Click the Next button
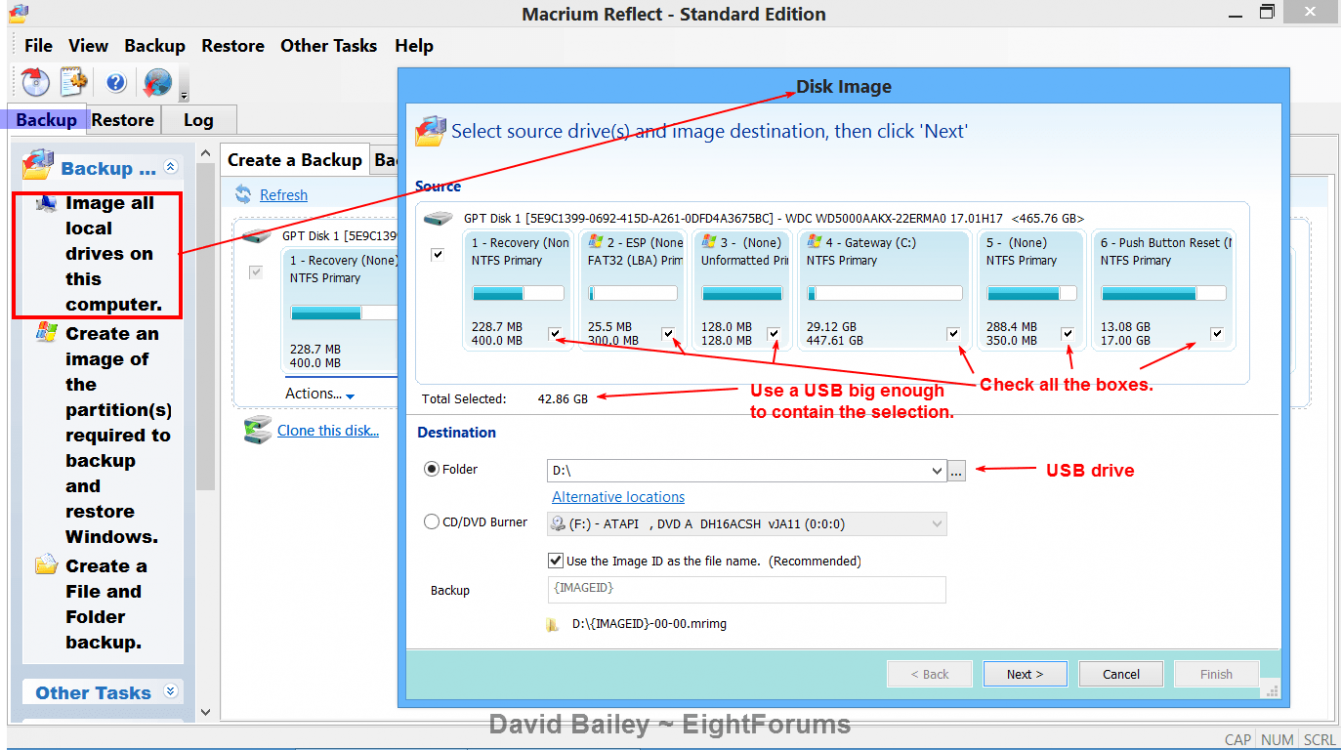Image resolution: width=1341 pixels, height=750 pixels. pos(1025,674)
